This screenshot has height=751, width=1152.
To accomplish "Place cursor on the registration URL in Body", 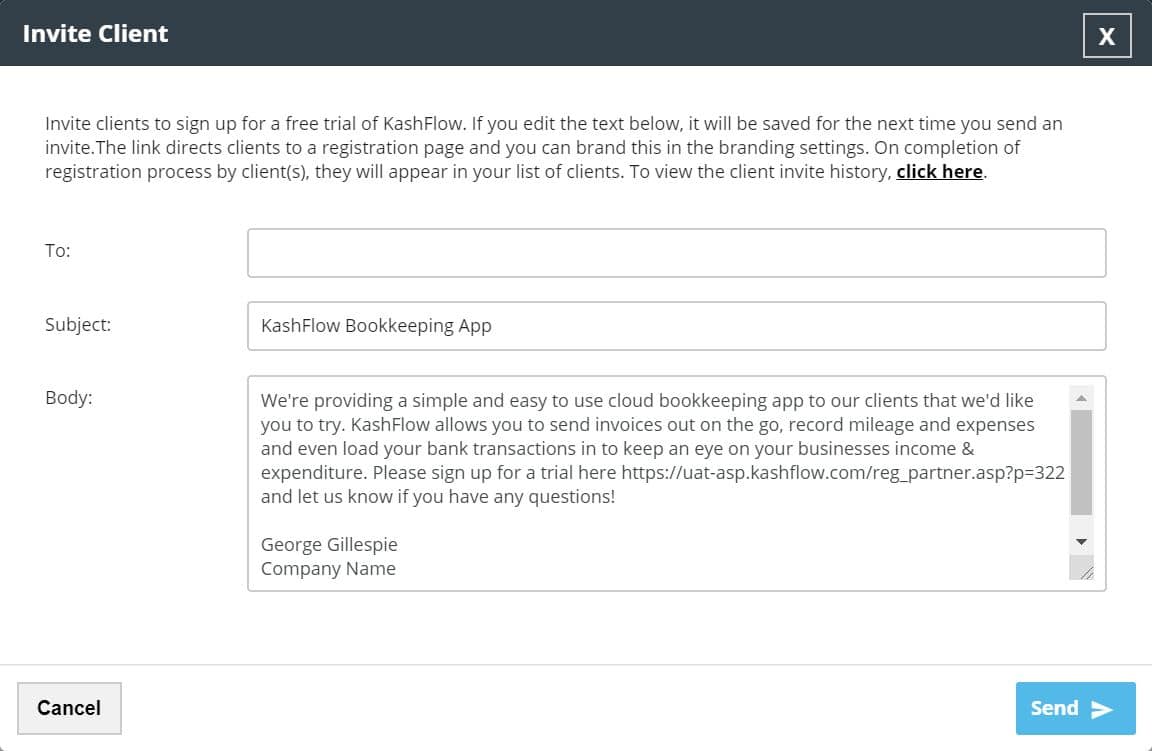I will 842,473.
